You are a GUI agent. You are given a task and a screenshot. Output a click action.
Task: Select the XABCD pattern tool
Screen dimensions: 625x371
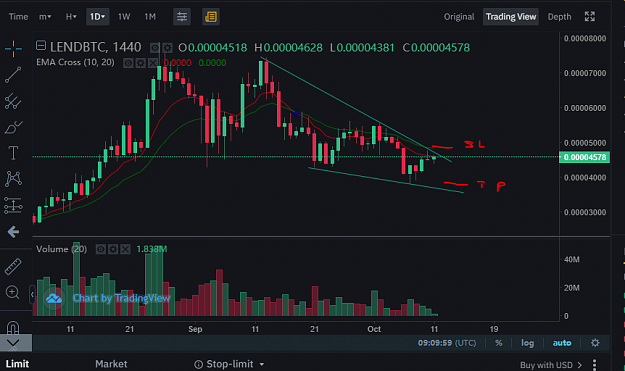tap(13, 179)
